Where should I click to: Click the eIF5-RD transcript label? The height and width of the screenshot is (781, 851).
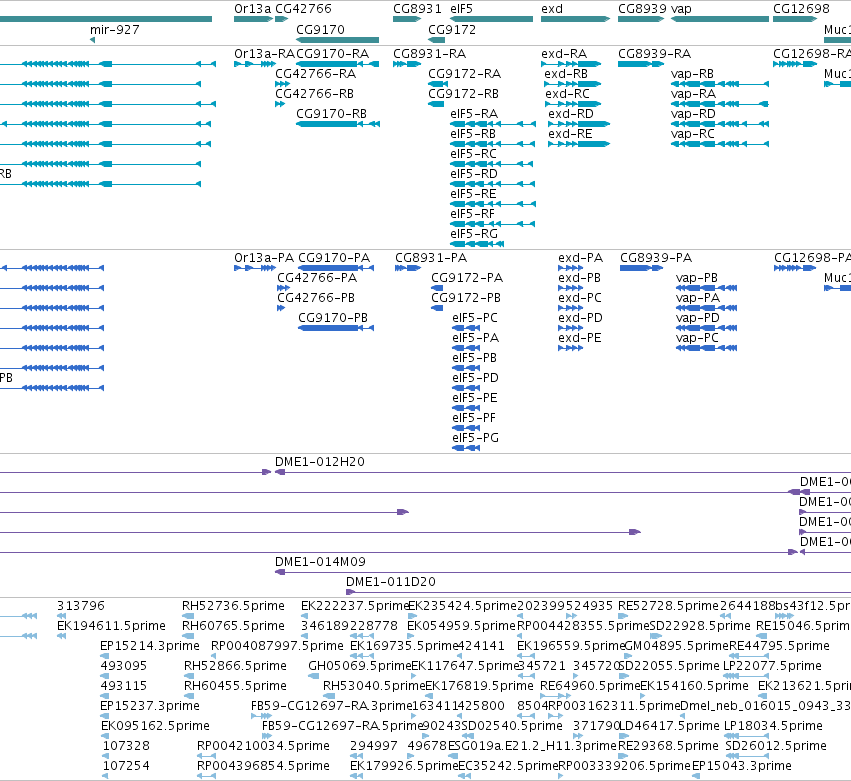point(474,174)
